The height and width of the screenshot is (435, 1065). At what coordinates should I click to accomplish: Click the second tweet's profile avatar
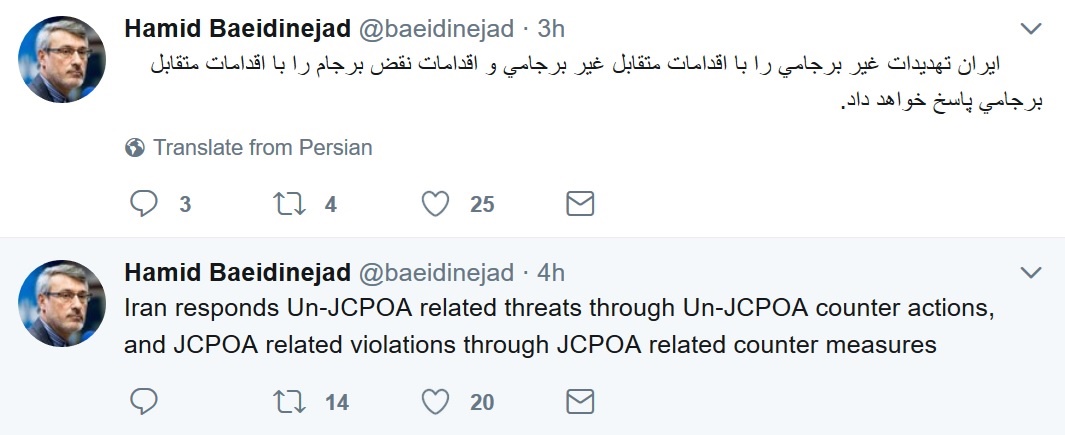(x=62, y=303)
